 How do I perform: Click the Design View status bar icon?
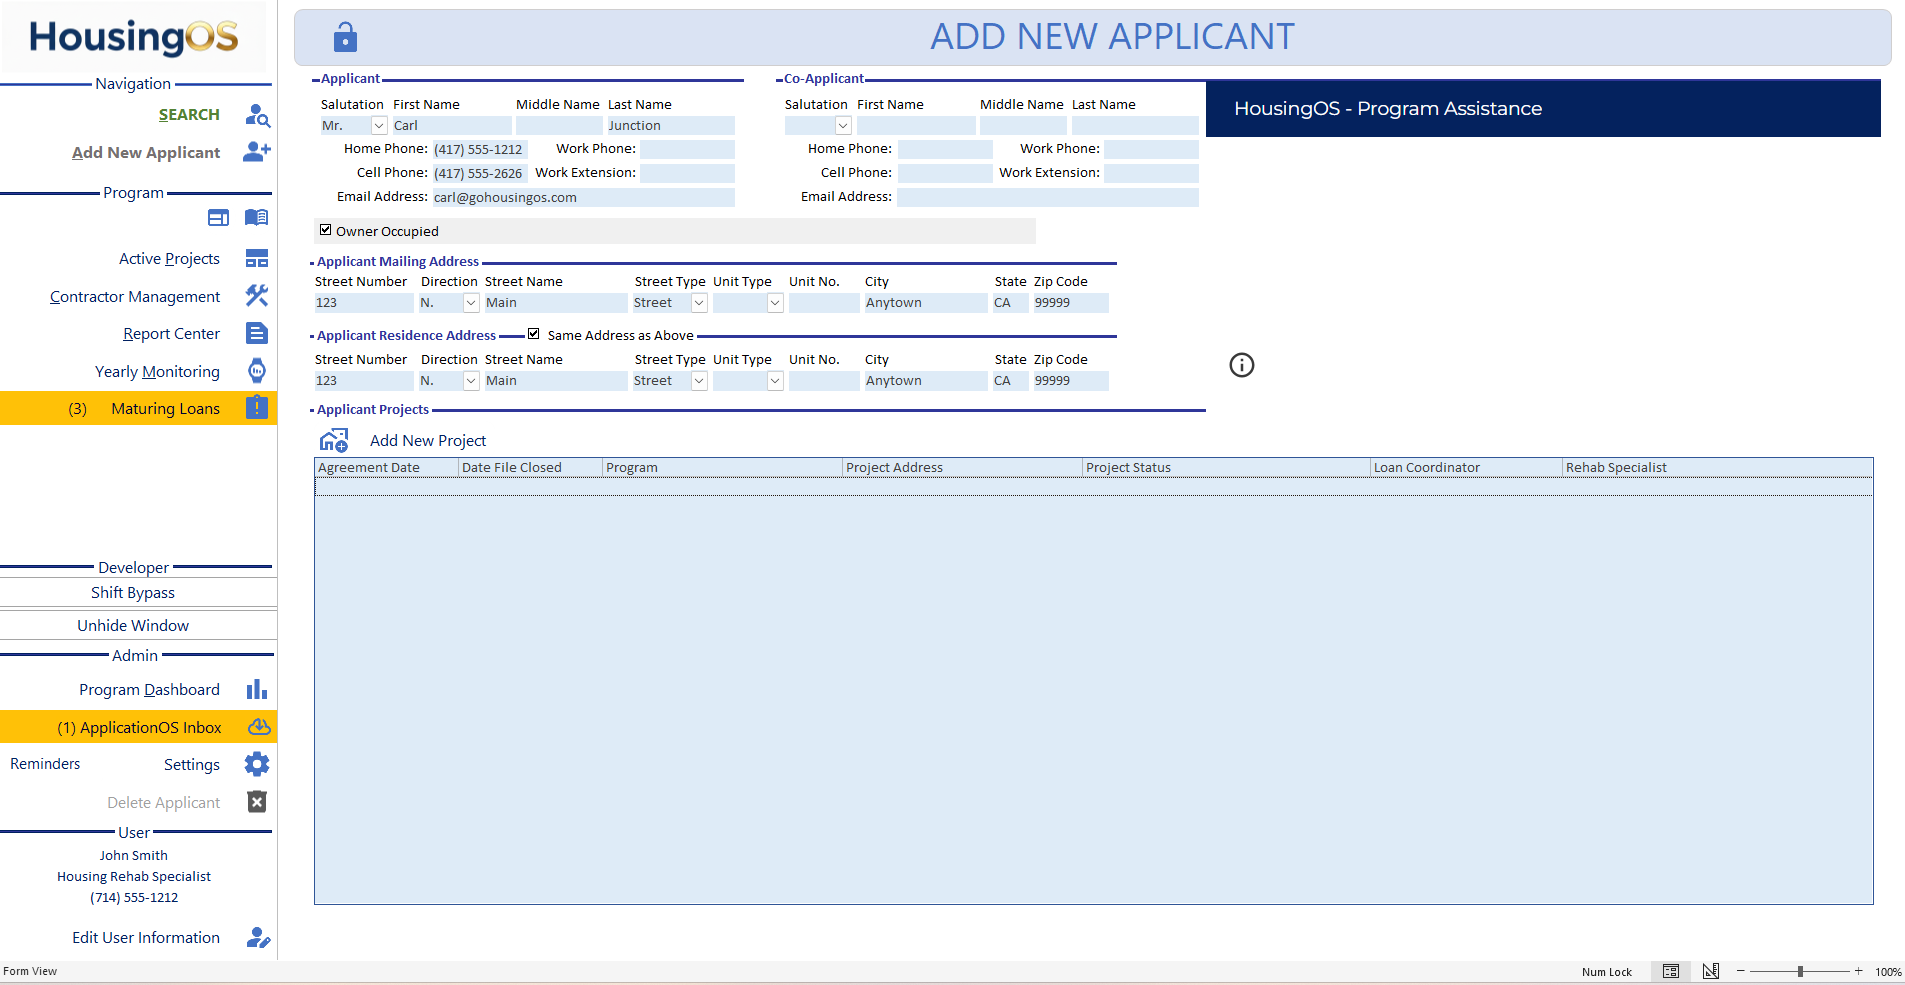[x=1711, y=971]
